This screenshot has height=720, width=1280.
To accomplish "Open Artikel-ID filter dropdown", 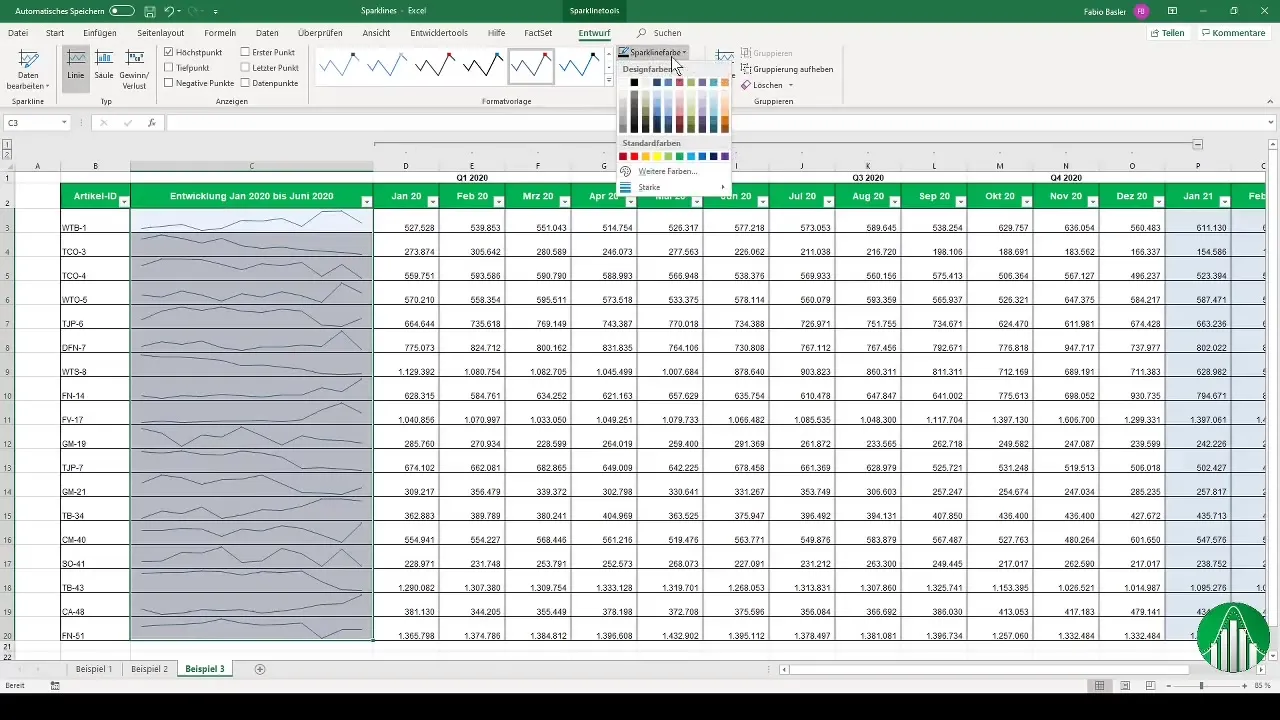I will [x=122, y=201].
